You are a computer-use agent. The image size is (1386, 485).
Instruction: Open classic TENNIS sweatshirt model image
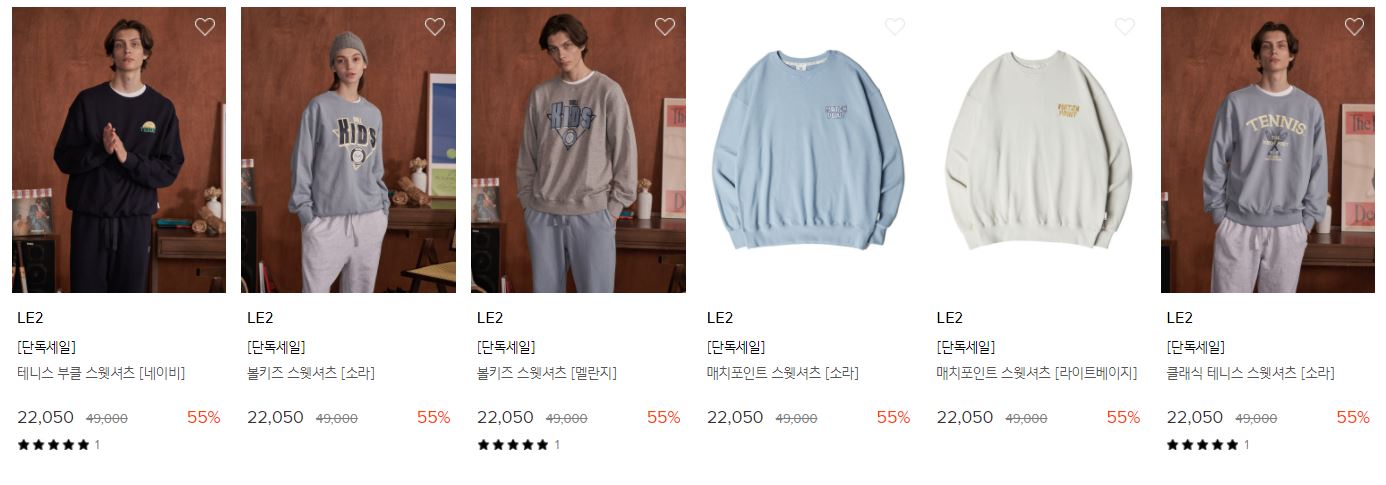[1268, 150]
